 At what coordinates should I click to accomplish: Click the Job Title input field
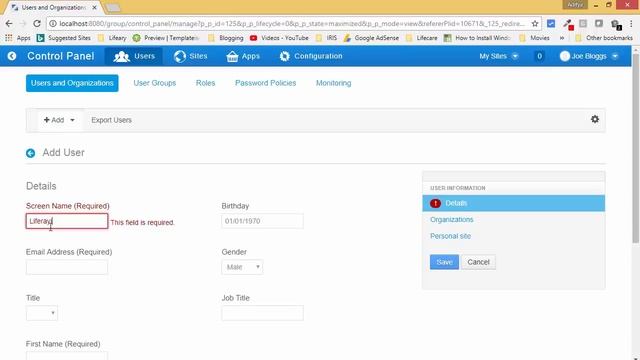coord(262,313)
